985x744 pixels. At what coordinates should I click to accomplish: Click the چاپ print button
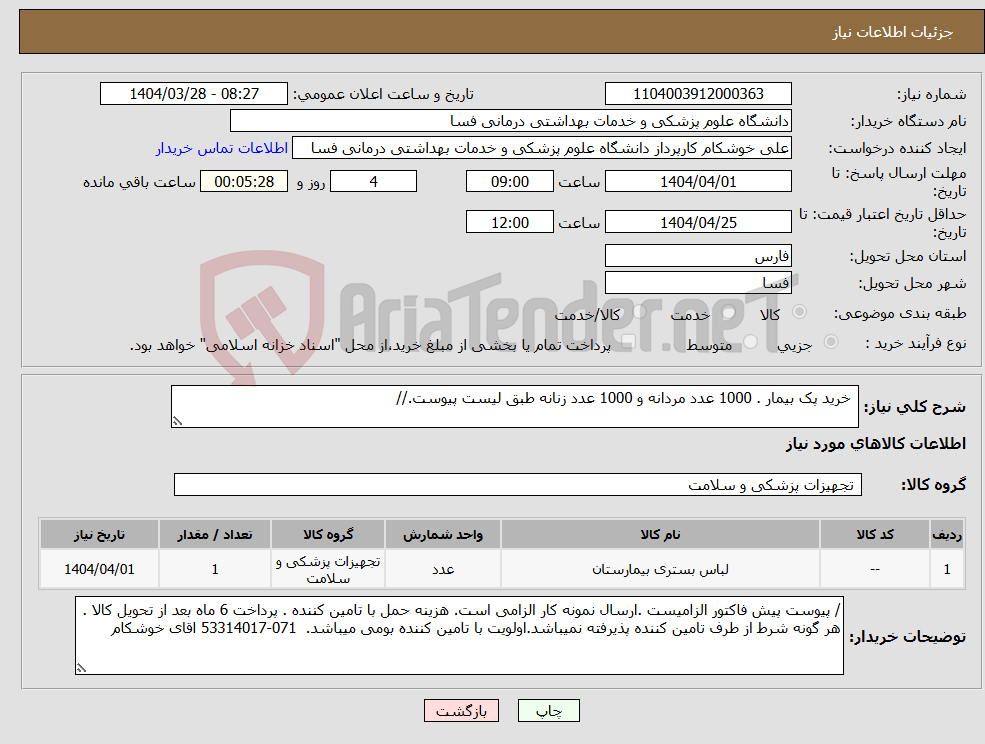548,711
